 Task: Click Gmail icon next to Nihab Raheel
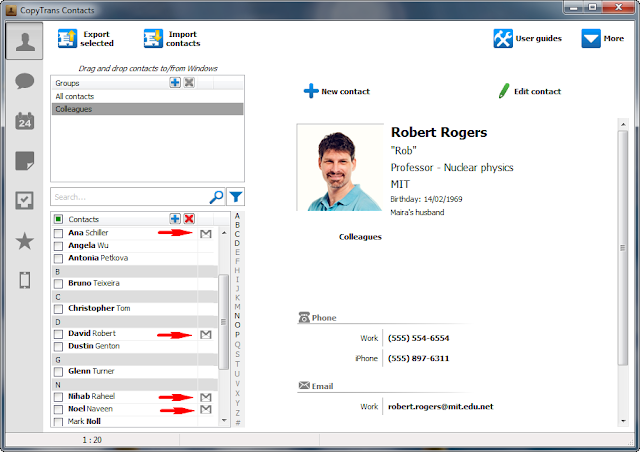pyautogui.click(x=206, y=397)
